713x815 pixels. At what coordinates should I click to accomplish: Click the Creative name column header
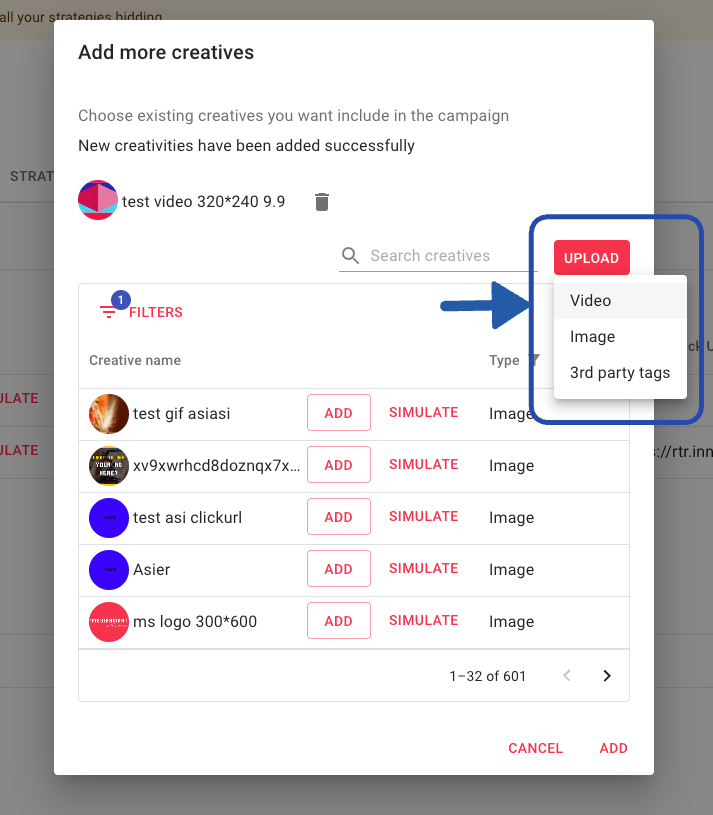coord(135,360)
